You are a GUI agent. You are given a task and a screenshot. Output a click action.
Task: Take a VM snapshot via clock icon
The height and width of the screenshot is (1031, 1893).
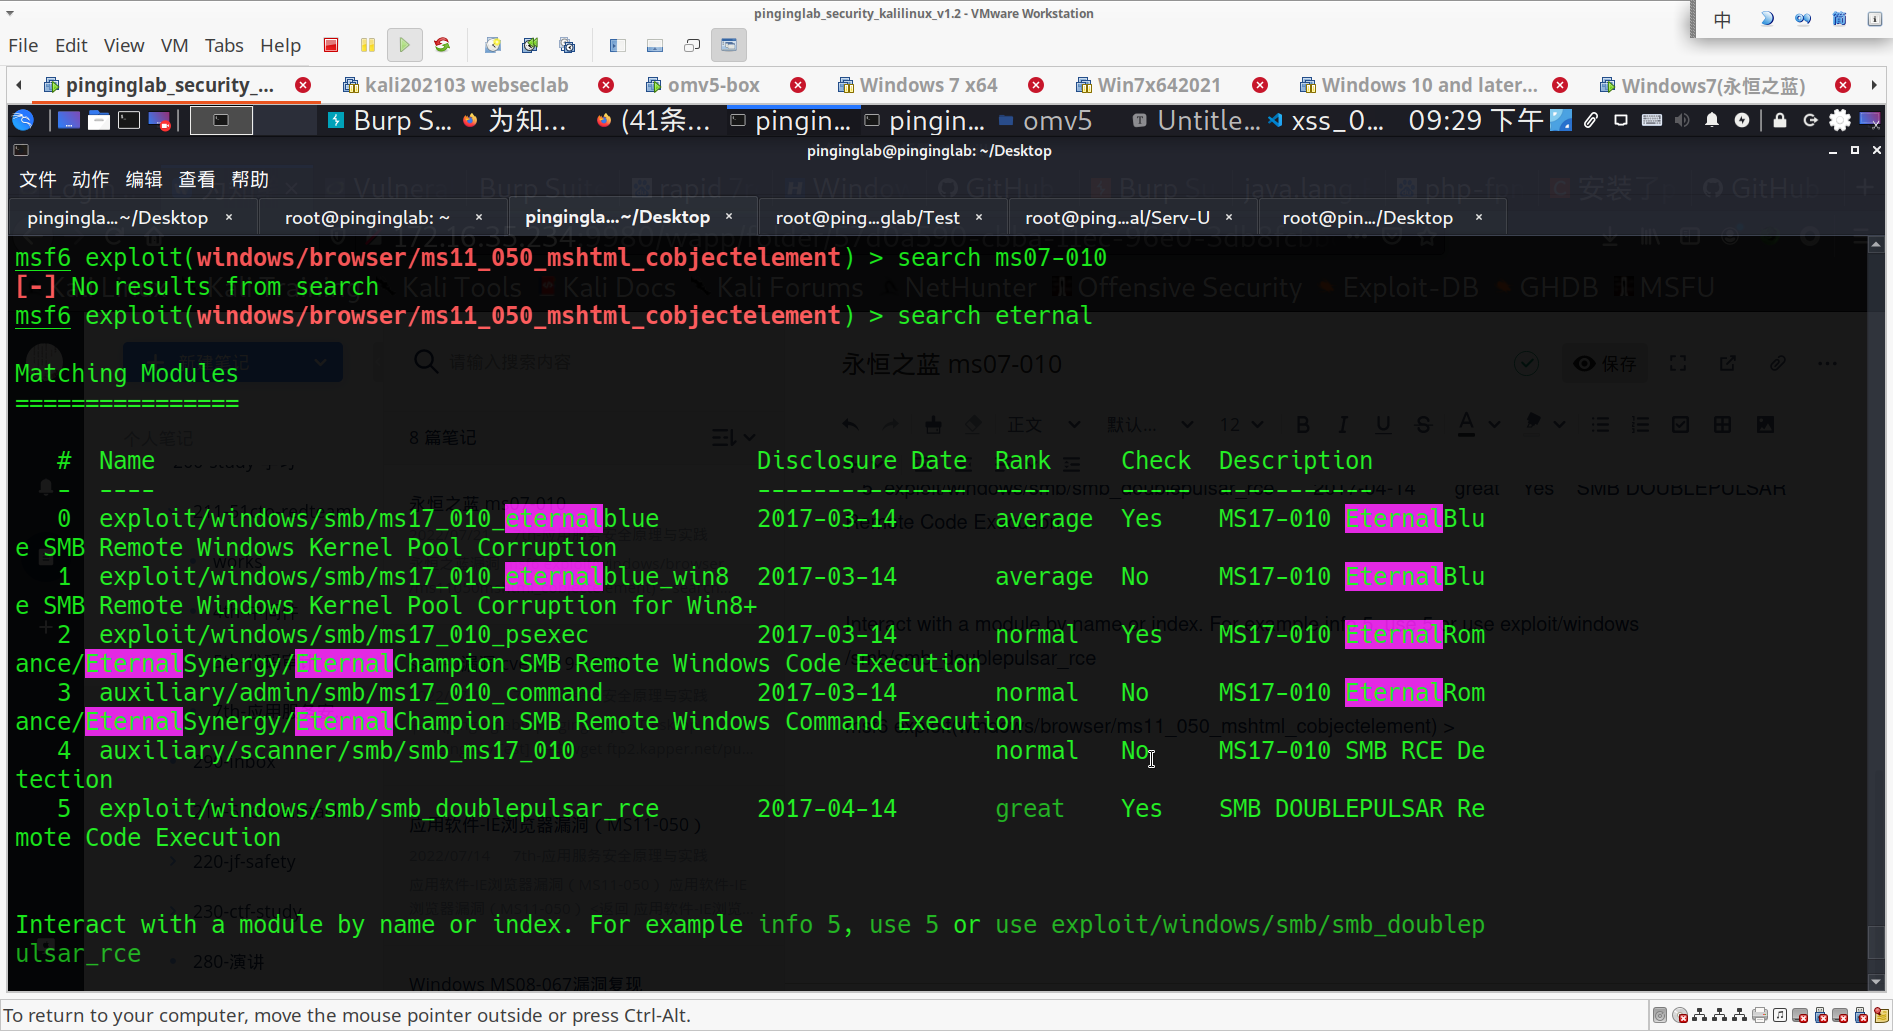tap(493, 45)
